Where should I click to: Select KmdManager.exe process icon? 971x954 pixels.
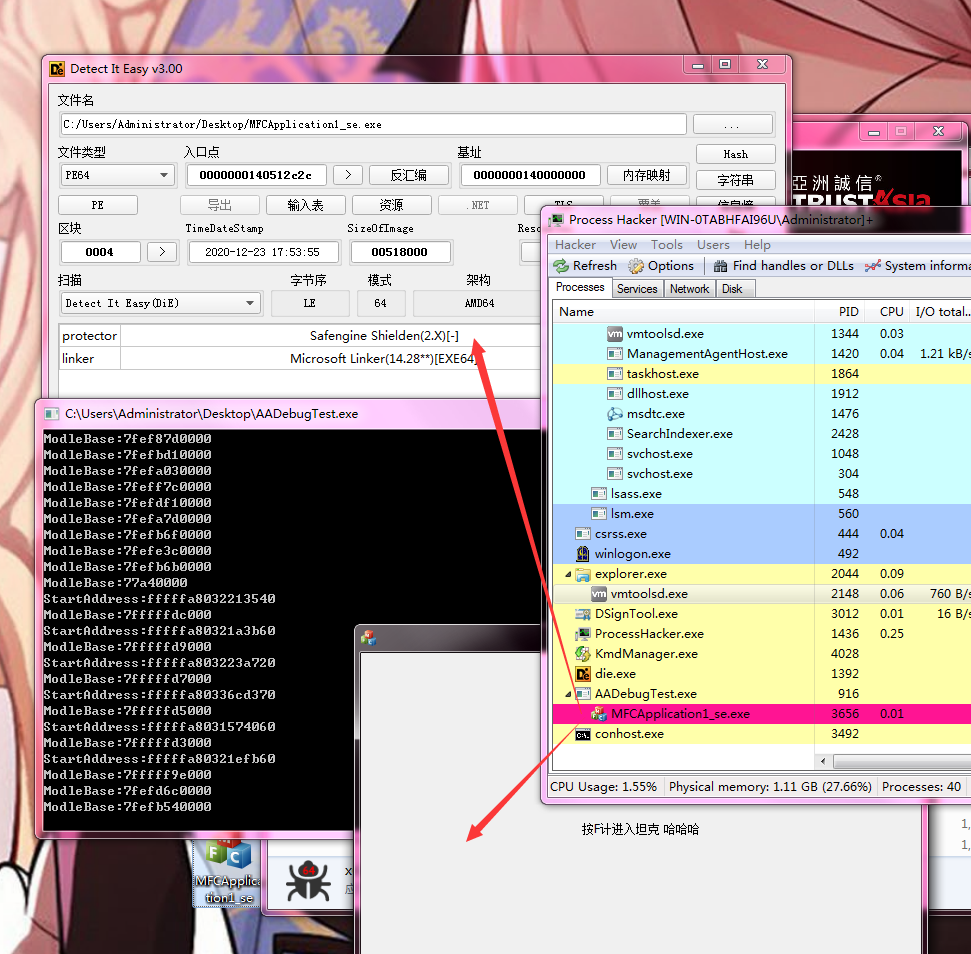[583, 654]
